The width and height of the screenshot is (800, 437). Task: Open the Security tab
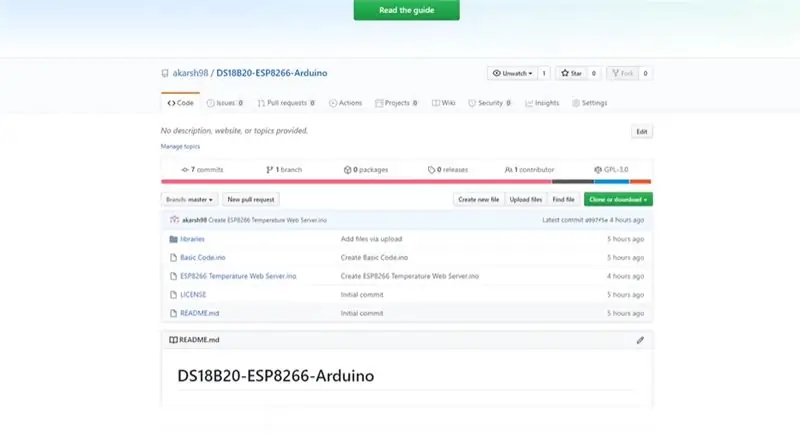tap(489, 103)
